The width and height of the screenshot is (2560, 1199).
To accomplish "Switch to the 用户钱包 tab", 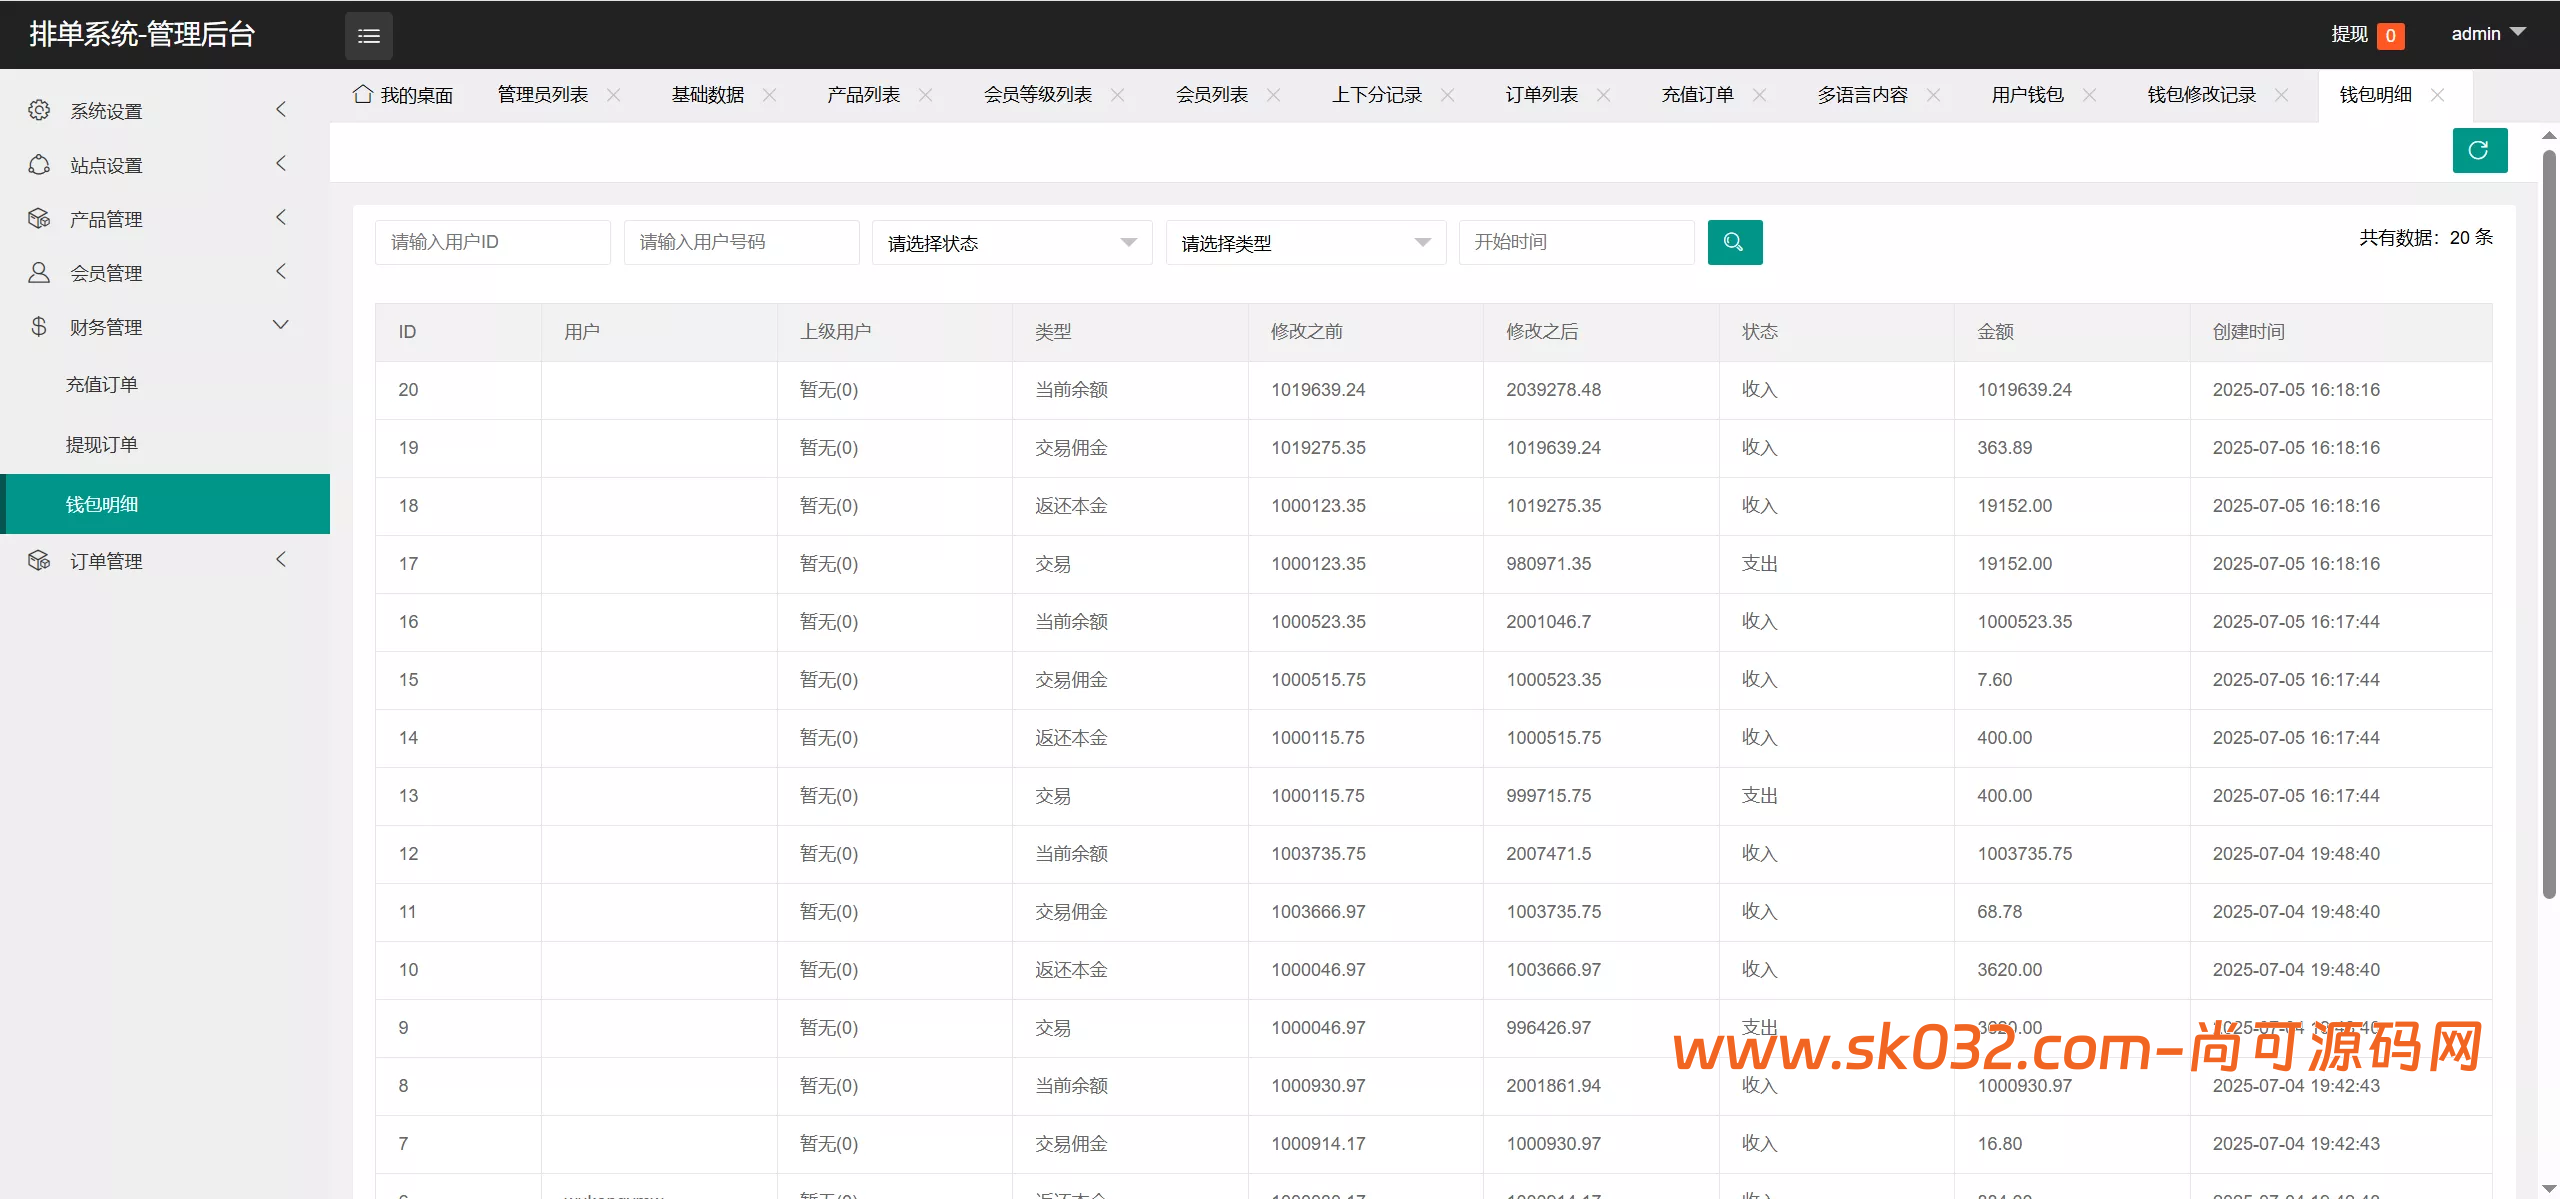I will pos(2025,94).
